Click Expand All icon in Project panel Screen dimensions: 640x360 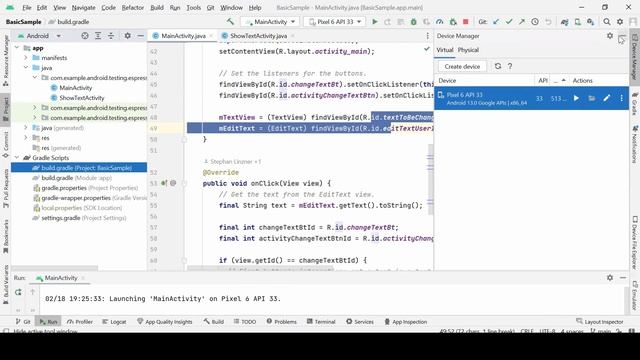[x=98, y=36]
